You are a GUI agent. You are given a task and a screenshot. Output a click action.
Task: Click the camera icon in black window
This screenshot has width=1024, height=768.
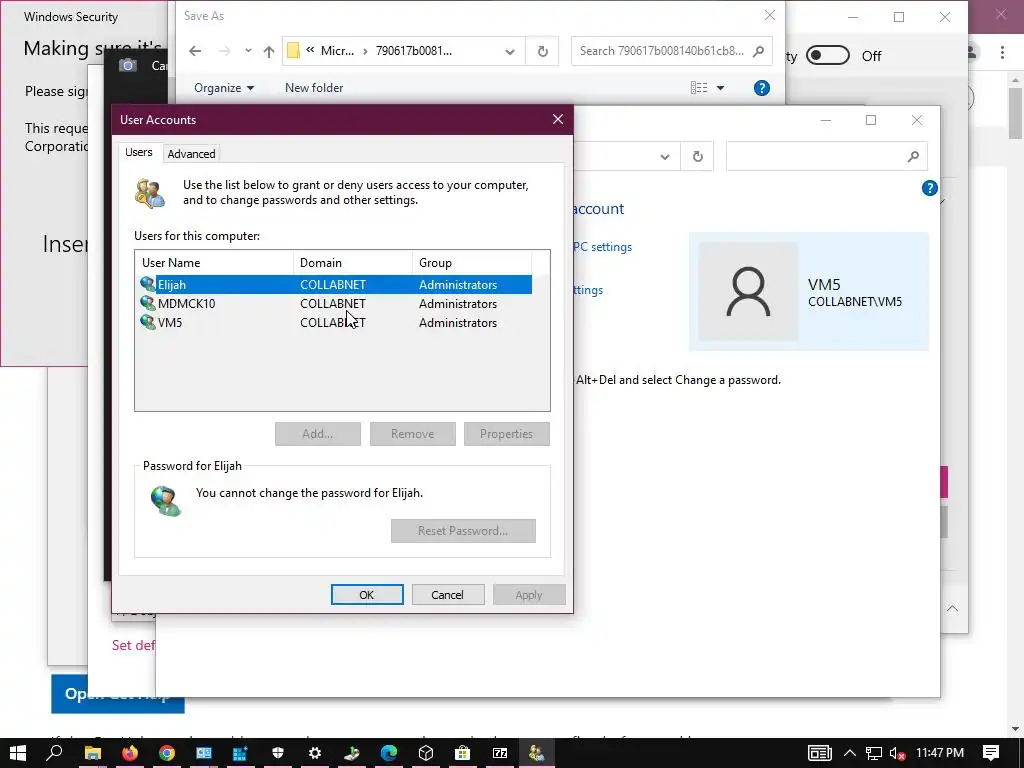127,65
